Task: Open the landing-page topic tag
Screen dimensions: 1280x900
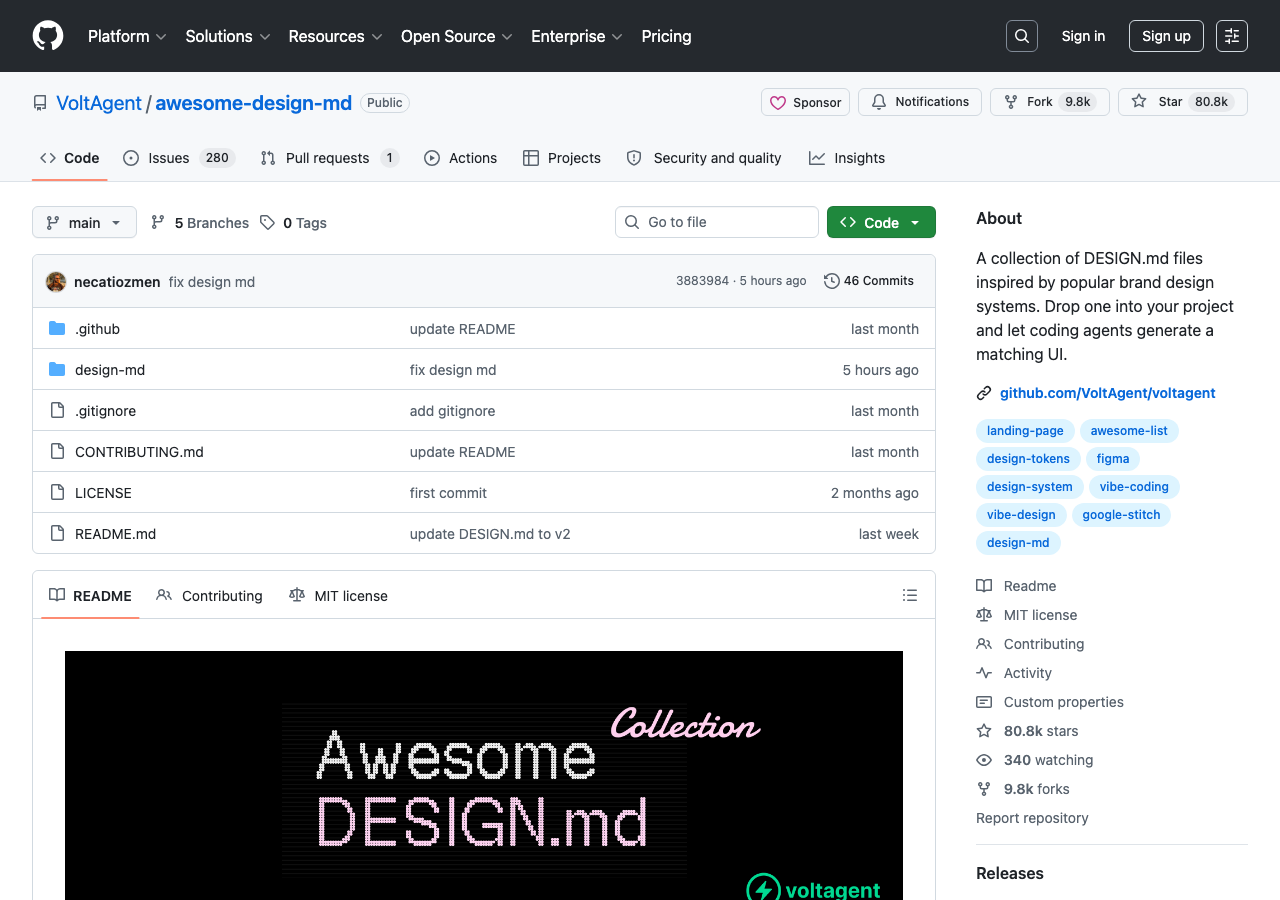Action: (x=1025, y=431)
